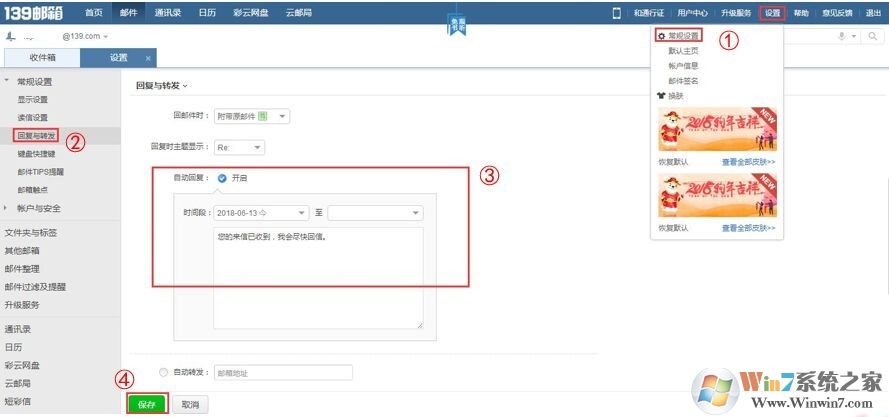The image size is (889, 417).
Task: Expand the 帐户与安全 sidebar group
Action: (7, 208)
